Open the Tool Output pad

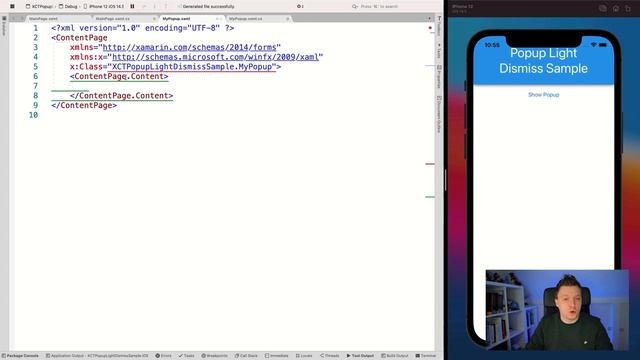(x=360, y=356)
